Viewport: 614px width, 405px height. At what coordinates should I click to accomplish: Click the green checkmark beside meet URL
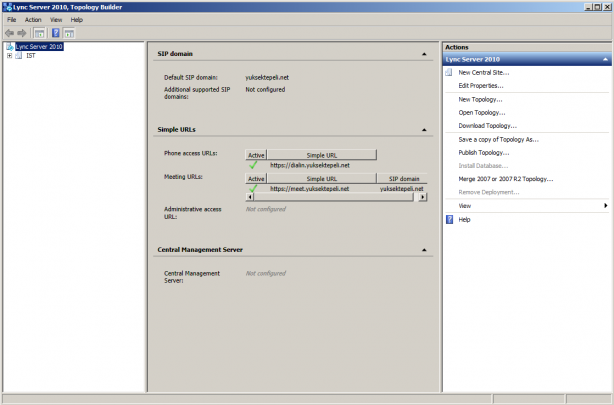pos(253,189)
